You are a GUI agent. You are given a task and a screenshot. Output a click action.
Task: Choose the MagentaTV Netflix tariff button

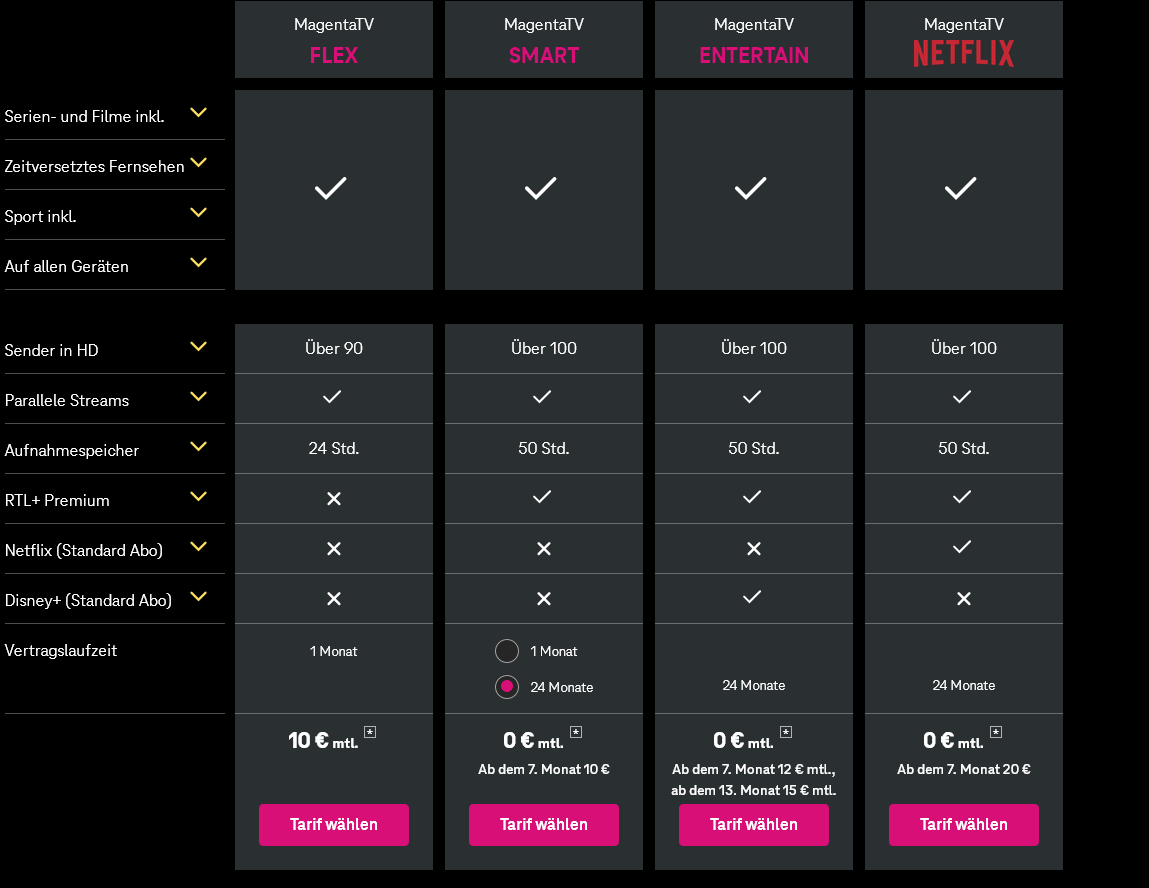[964, 824]
